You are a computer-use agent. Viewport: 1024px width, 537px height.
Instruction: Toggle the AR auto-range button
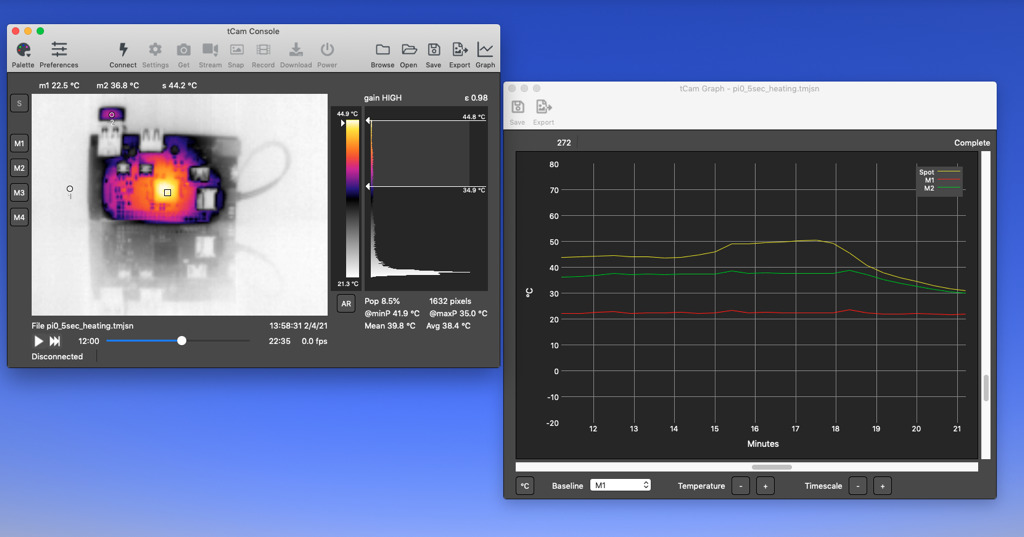346,303
